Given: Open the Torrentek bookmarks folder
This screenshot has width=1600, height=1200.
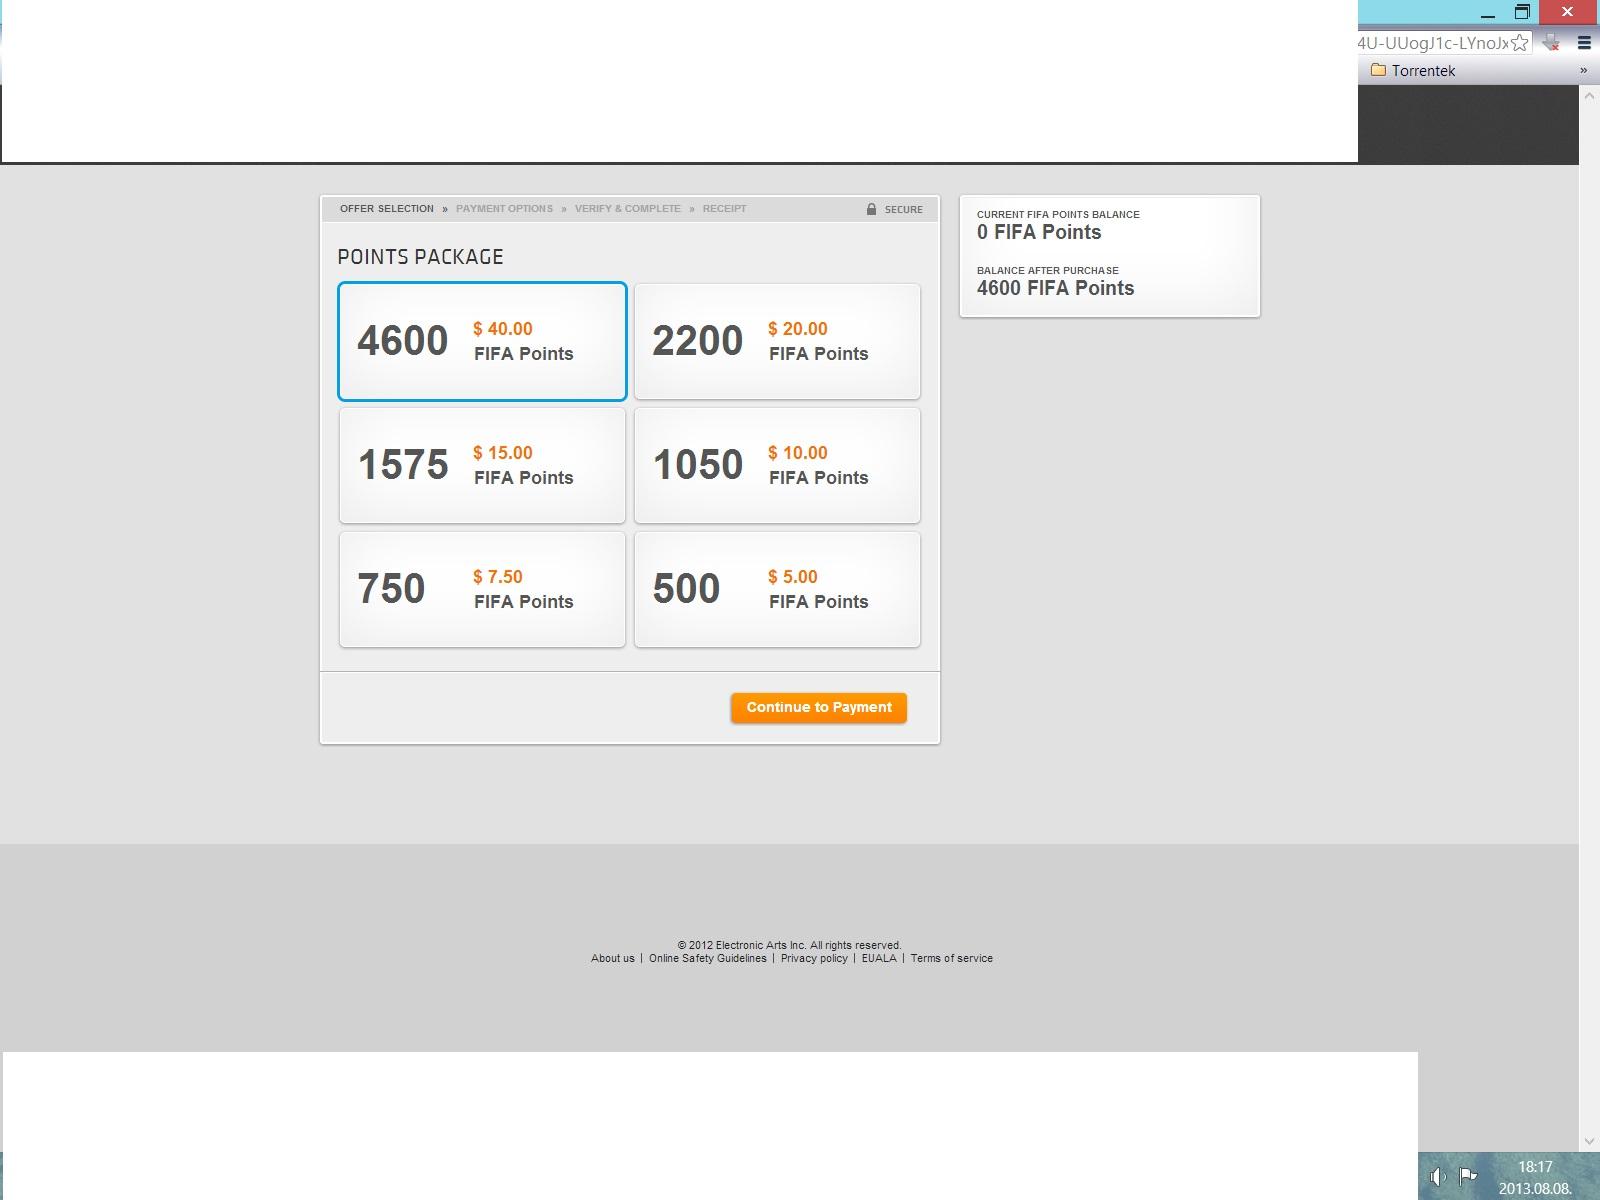Looking at the screenshot, I should 1413,70.
